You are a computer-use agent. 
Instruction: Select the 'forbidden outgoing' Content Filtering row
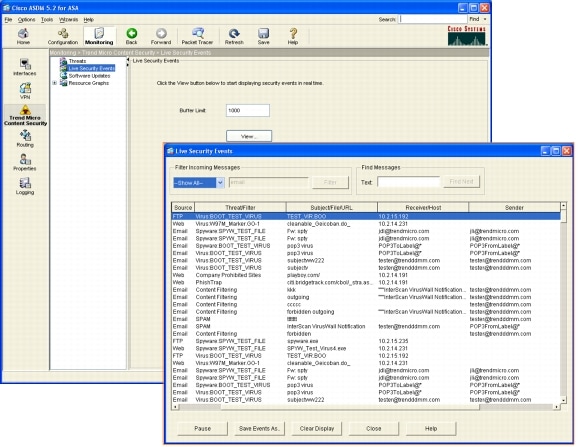[366, 312]
